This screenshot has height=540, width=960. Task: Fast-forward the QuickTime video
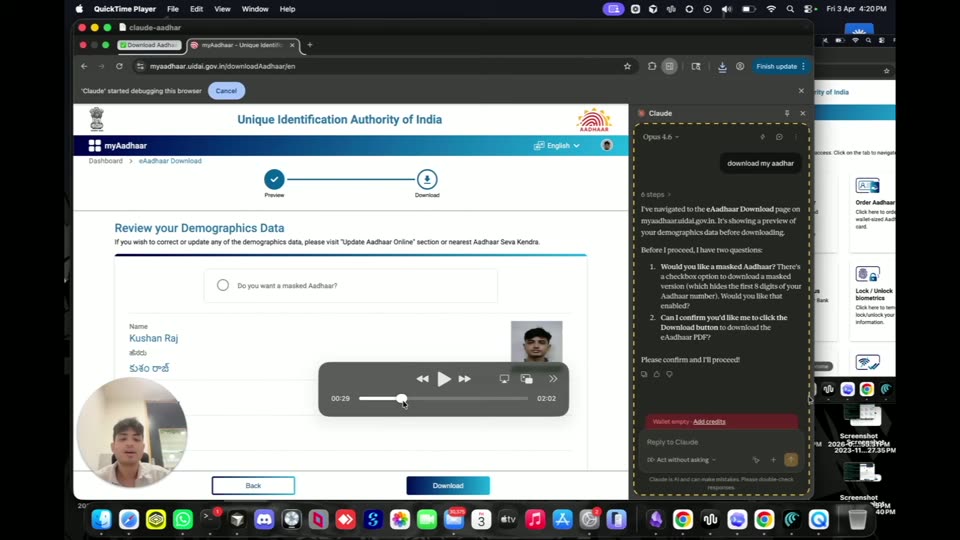465,379
